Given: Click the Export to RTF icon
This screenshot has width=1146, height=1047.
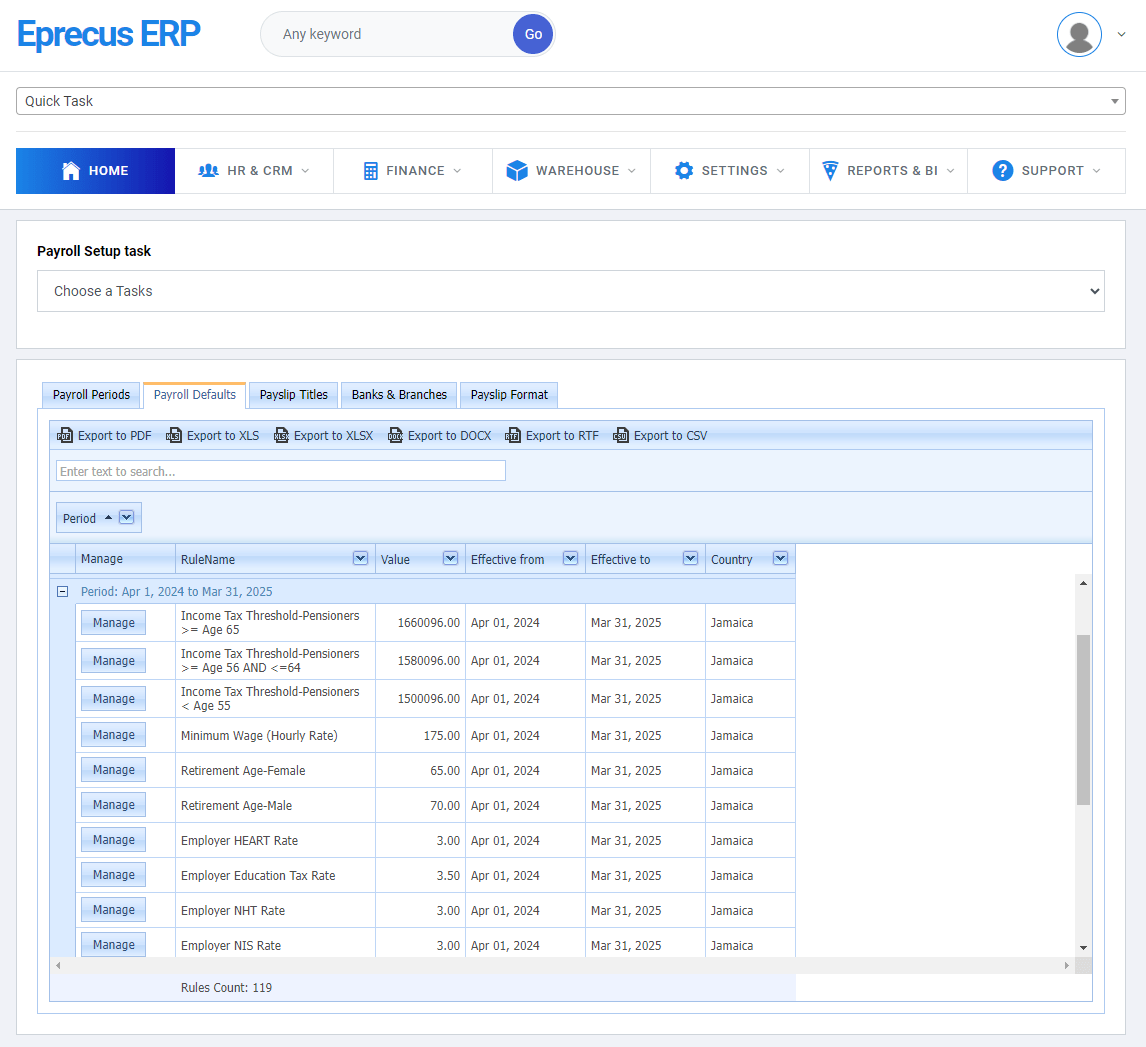Looking at the screenshot, I should click(x=512, y=435).
